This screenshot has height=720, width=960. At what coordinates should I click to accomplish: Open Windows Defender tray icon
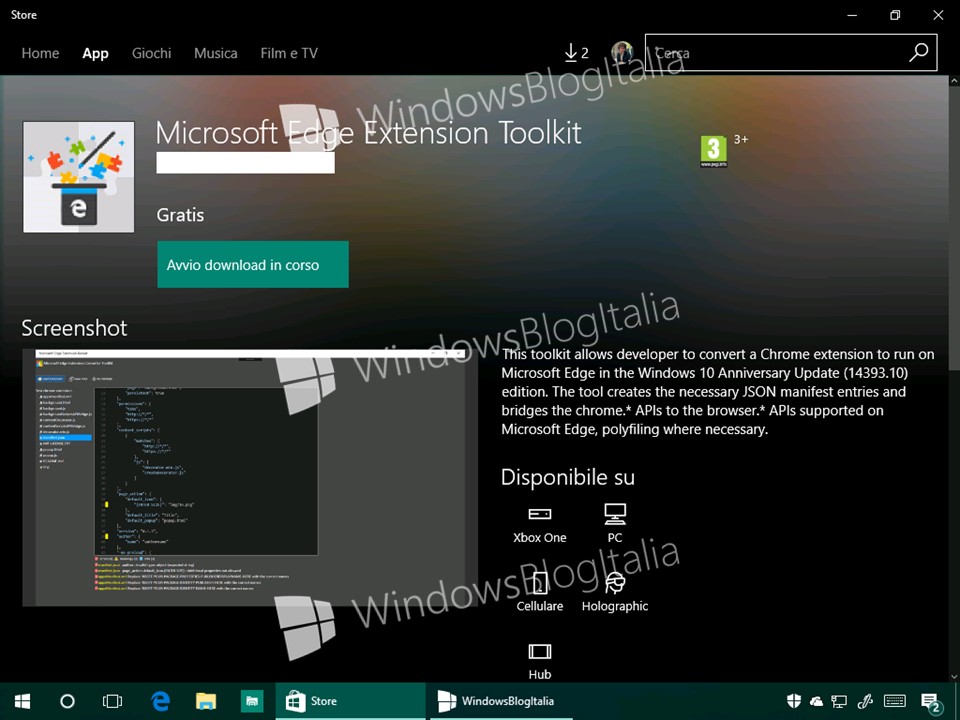coord(794,701)
